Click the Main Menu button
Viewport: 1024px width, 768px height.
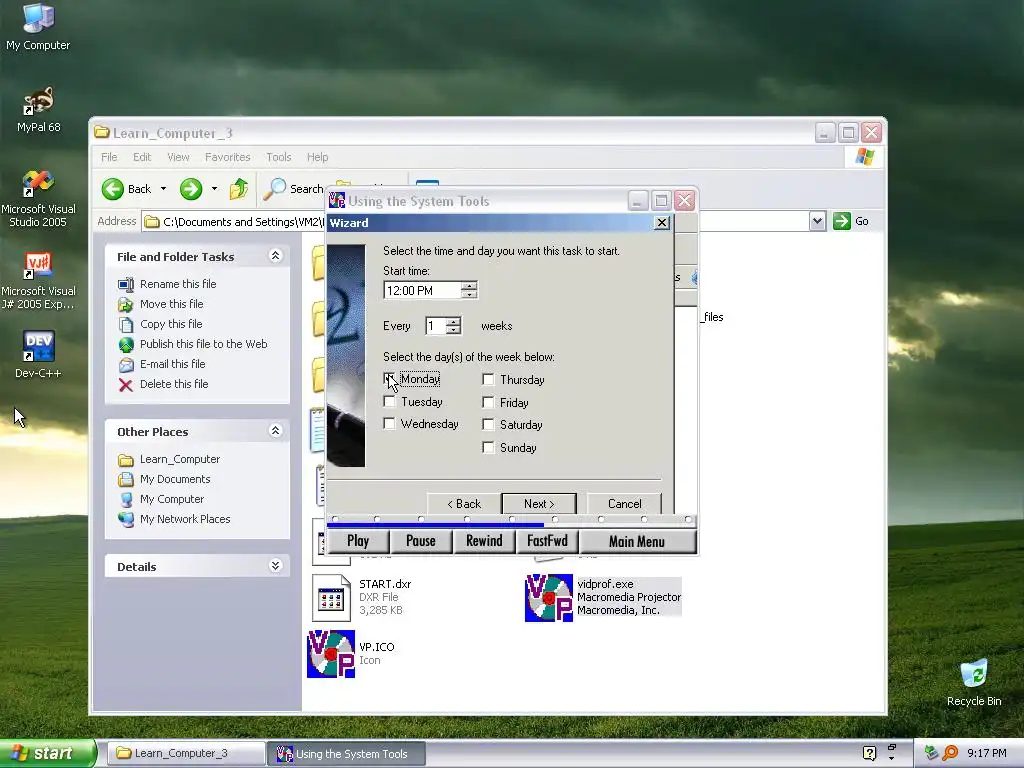637,541
